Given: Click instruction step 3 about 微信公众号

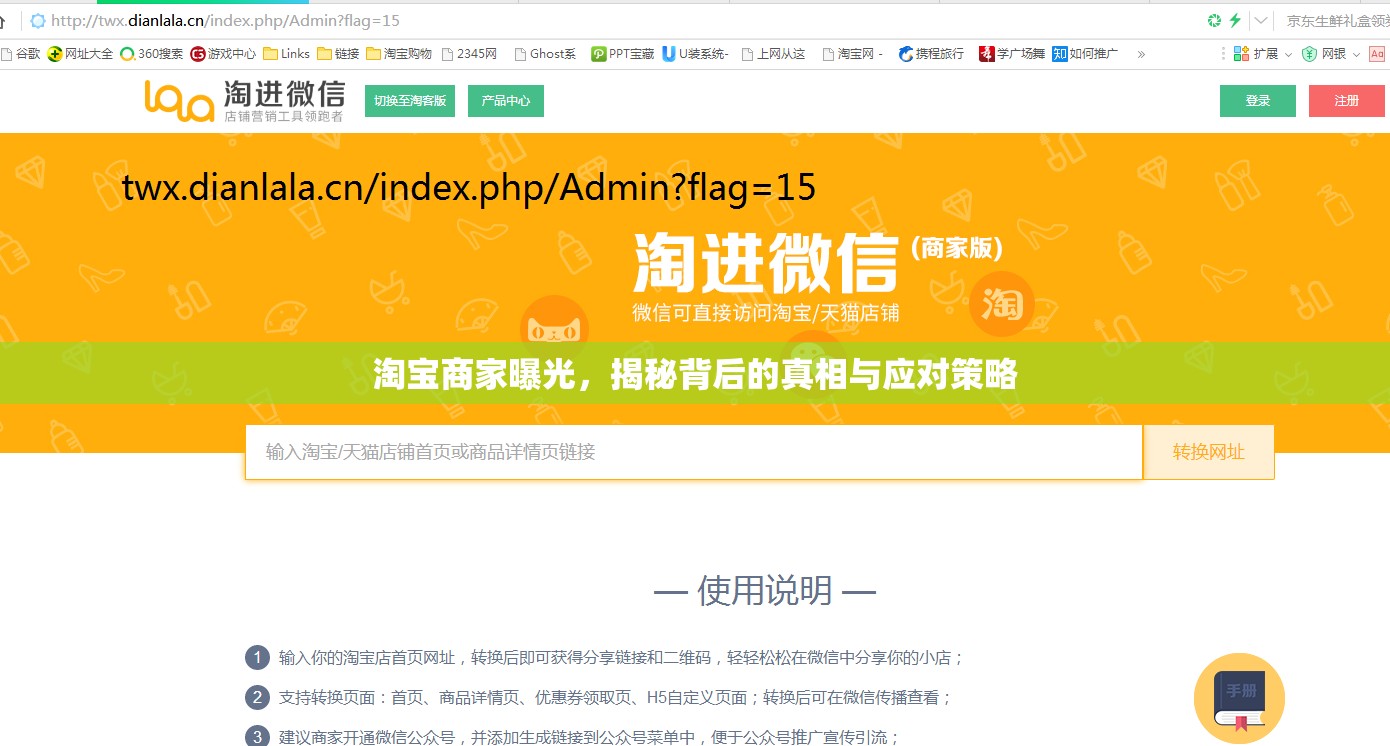Looking at the screenshot, I should [x=573, y=737].
